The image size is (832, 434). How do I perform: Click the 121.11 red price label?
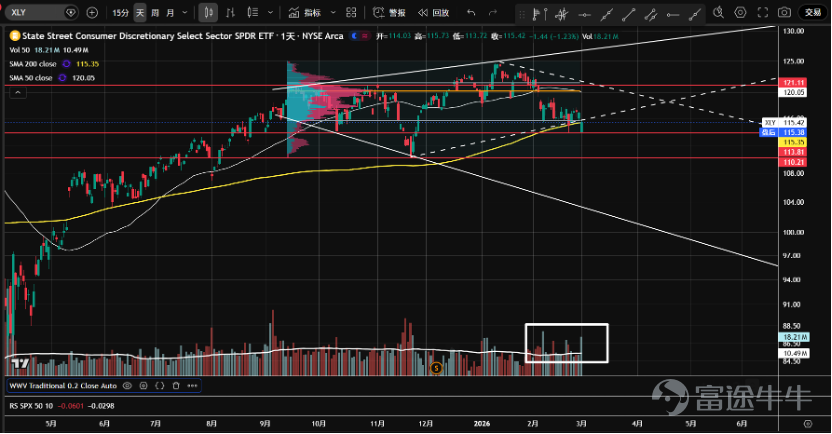coord(794,82)
